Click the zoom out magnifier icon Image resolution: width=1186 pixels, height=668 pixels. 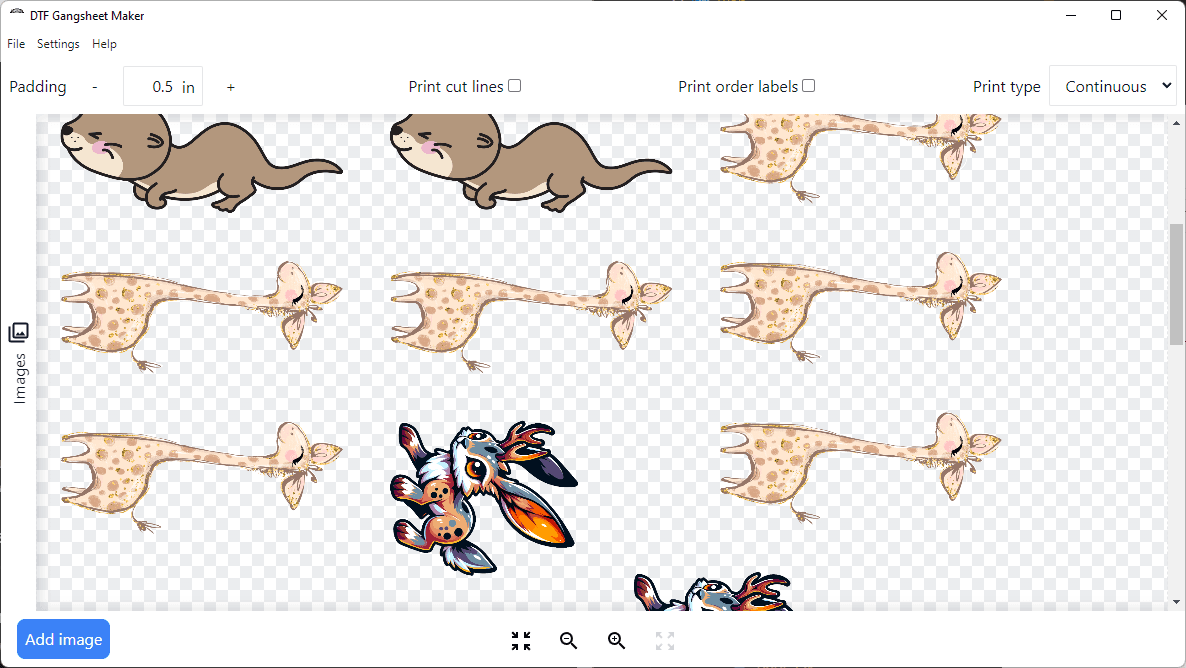pos(568,641)
